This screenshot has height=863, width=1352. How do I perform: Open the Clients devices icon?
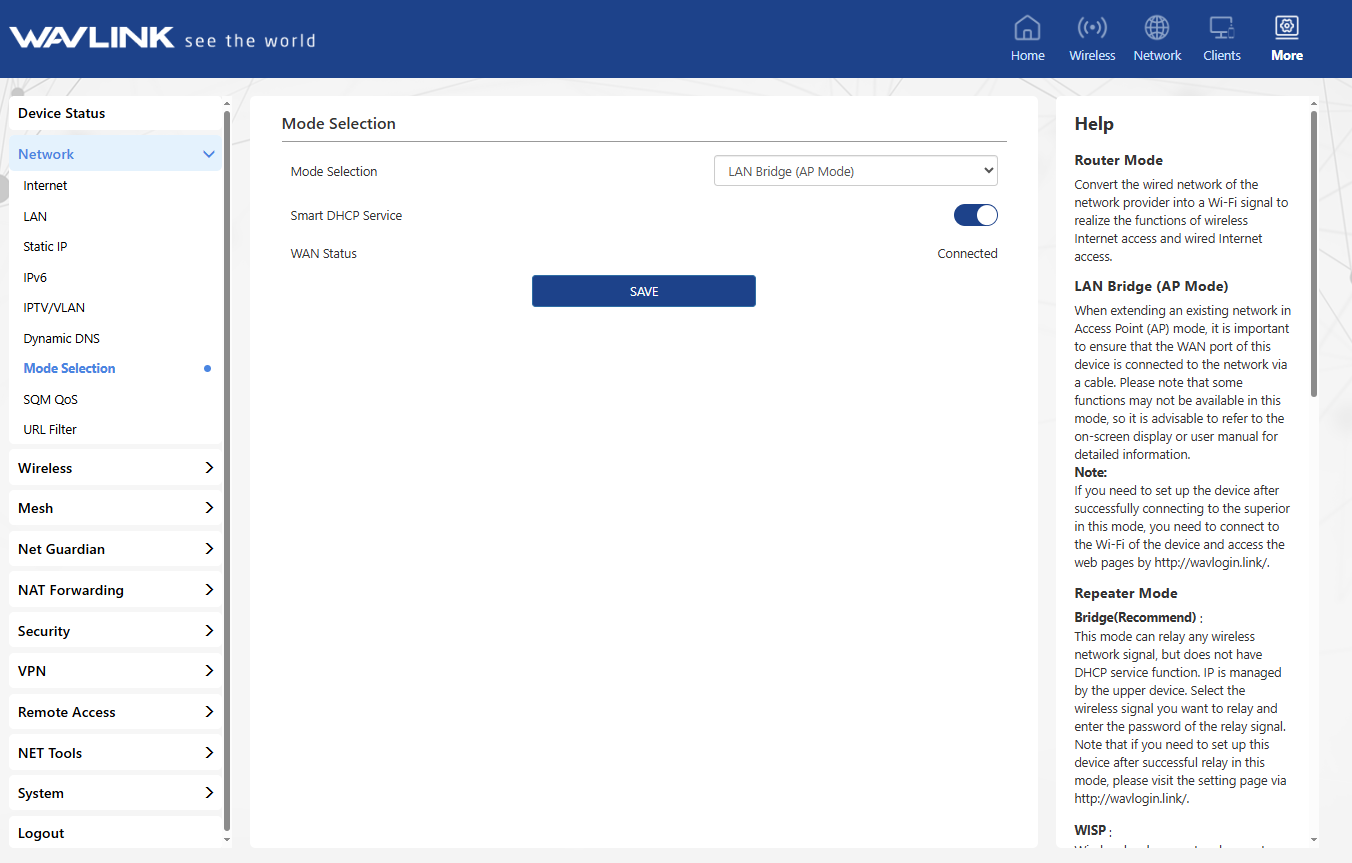[1221, 28]
